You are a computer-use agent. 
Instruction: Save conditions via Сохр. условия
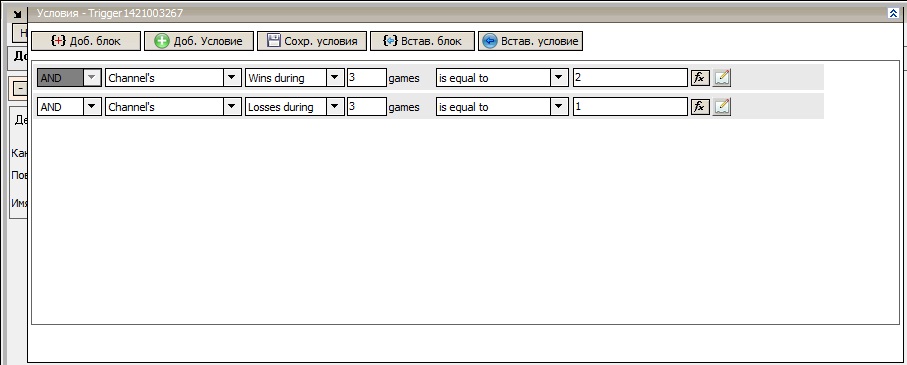[312, 41]
